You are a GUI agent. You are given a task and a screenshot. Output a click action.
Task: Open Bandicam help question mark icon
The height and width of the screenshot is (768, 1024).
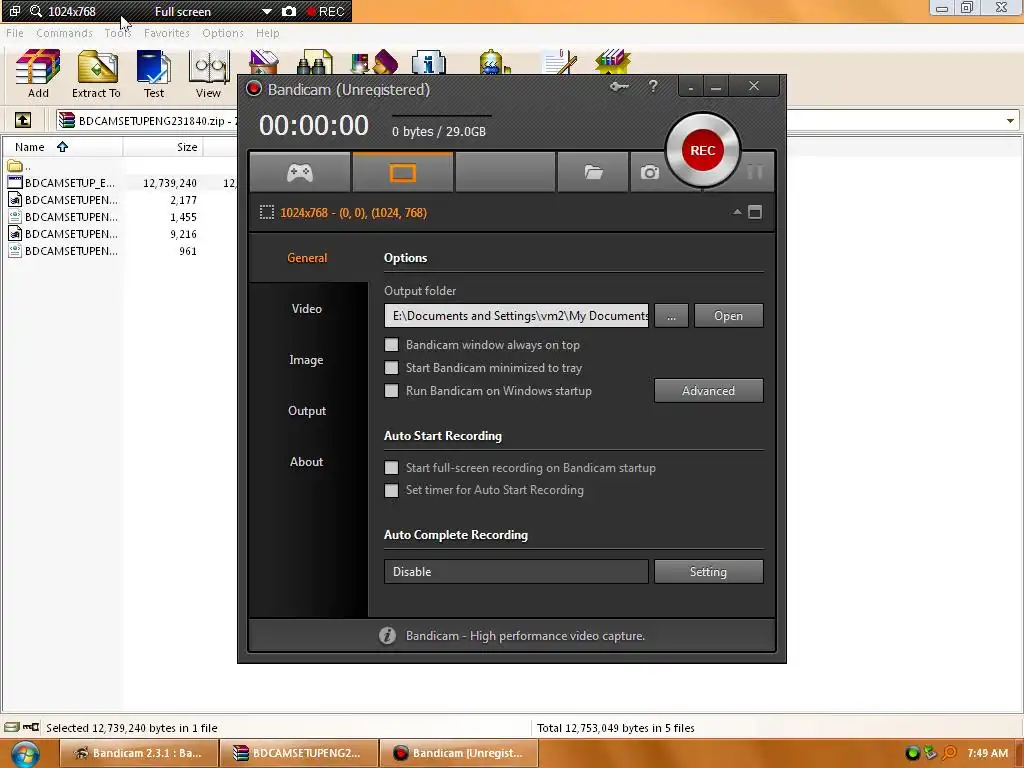(x=653, y=86)
